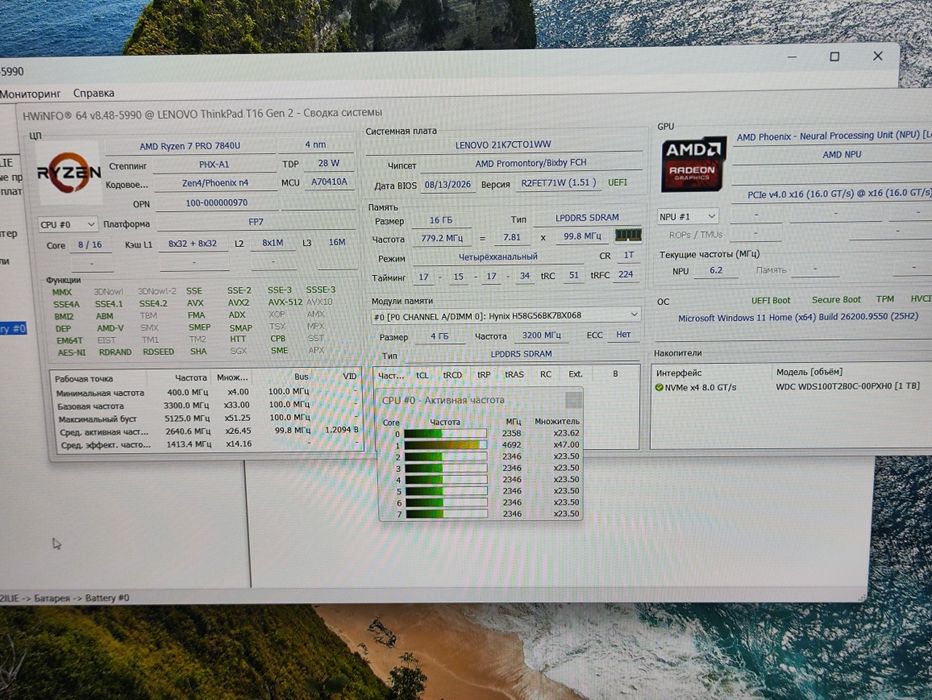Click the tRFC 224 timing value
932x700 pixels.
click(x=625, y=275)
